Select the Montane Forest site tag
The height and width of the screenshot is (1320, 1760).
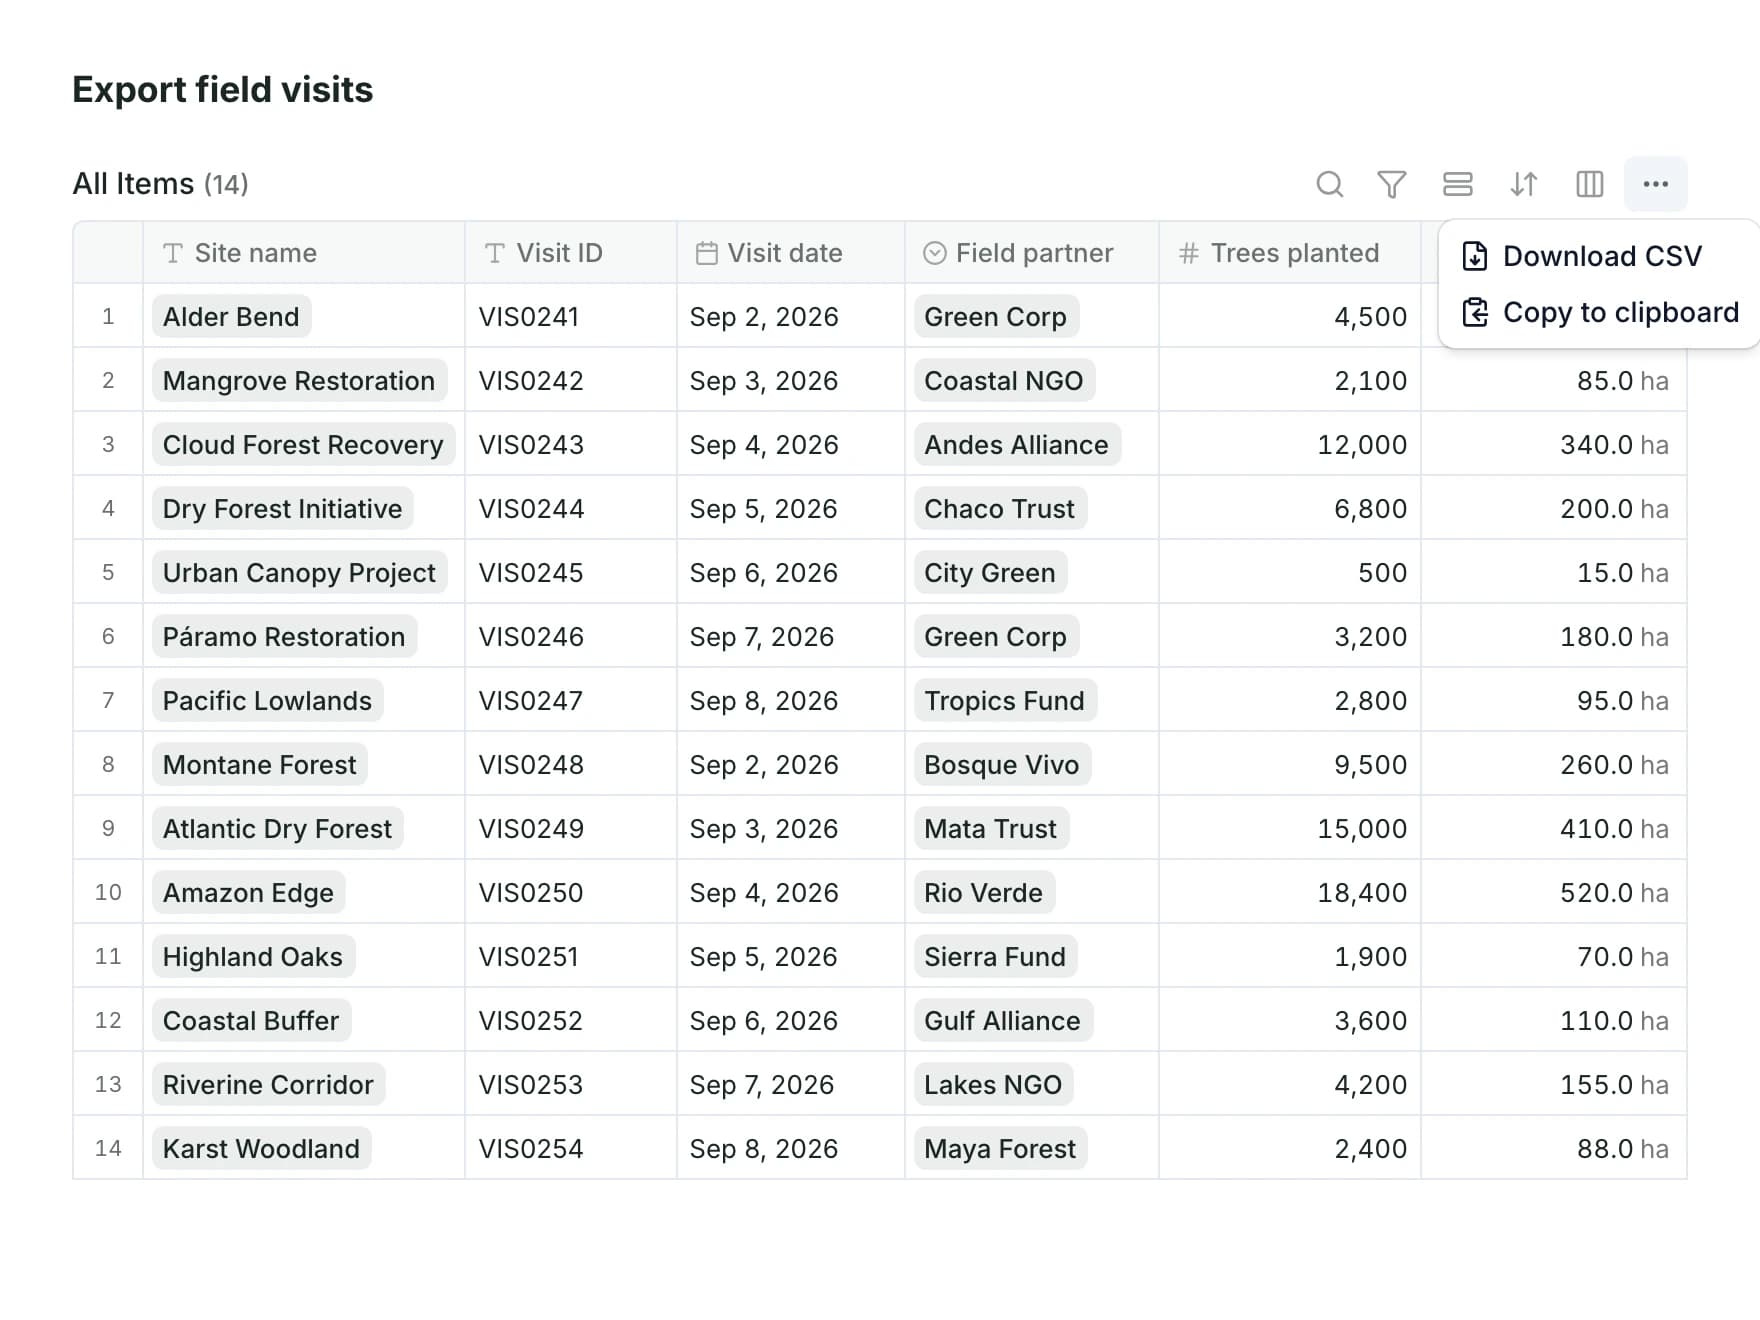coord(259,765)
